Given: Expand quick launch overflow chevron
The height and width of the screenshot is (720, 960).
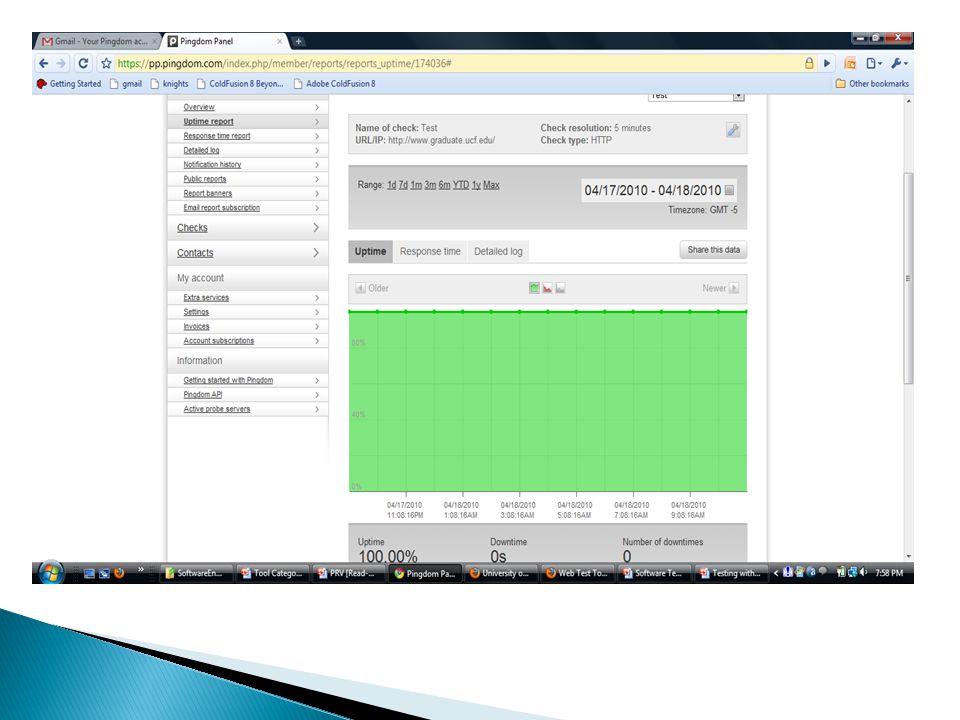Looking at the screenshot, I should click(x=141, y=570).
